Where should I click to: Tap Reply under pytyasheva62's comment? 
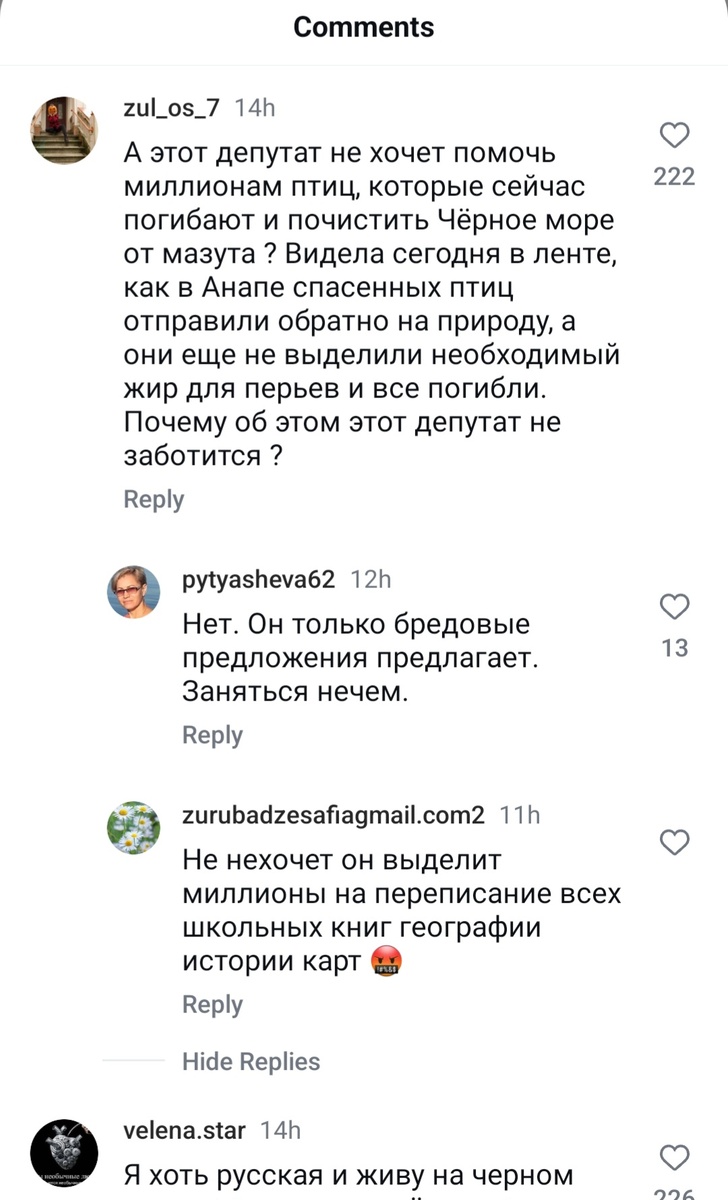click(x=212, y=734)
